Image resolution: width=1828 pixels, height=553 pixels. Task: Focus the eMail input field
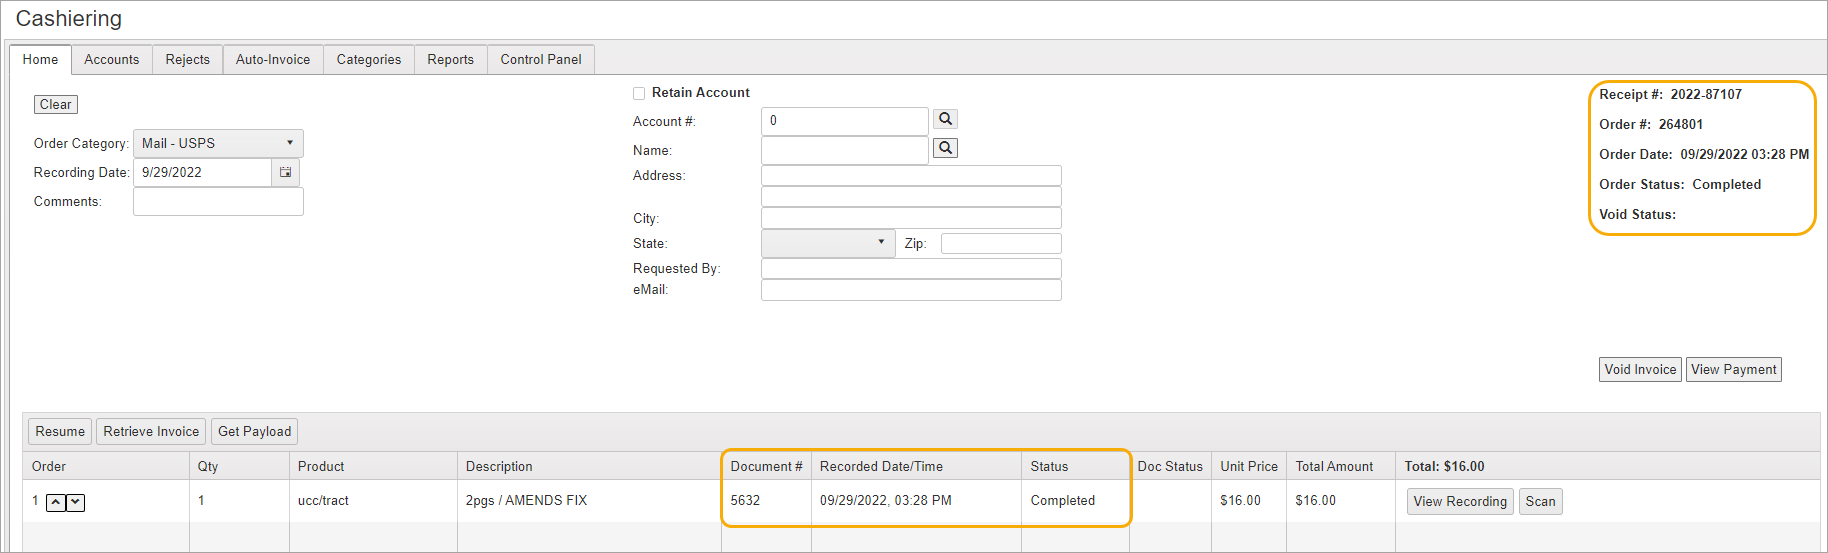(910, 290)
